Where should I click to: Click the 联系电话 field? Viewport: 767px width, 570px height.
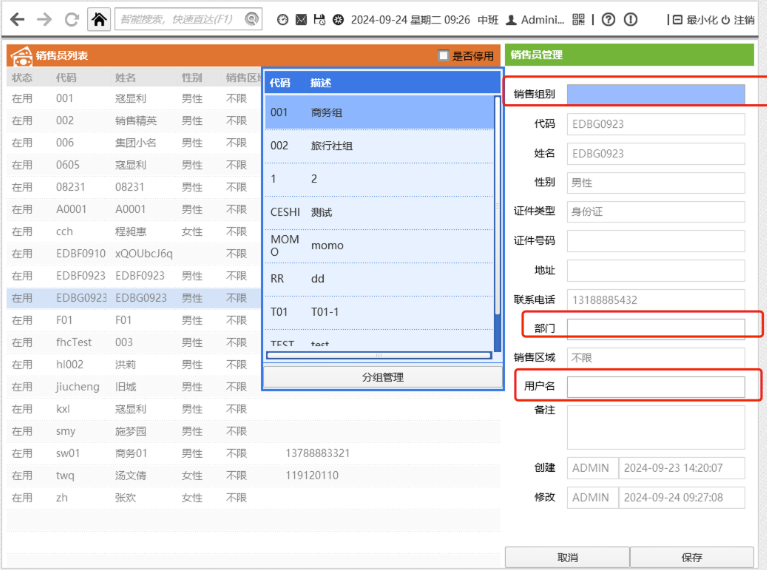point(655,300)
